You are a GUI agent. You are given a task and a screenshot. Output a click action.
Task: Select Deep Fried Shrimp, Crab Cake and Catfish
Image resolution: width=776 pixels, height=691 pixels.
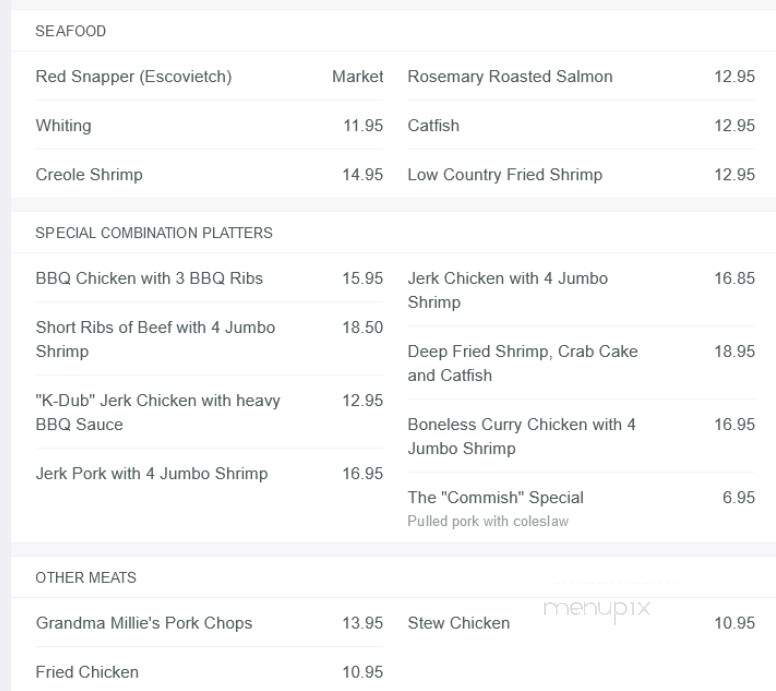pos(523,363)
